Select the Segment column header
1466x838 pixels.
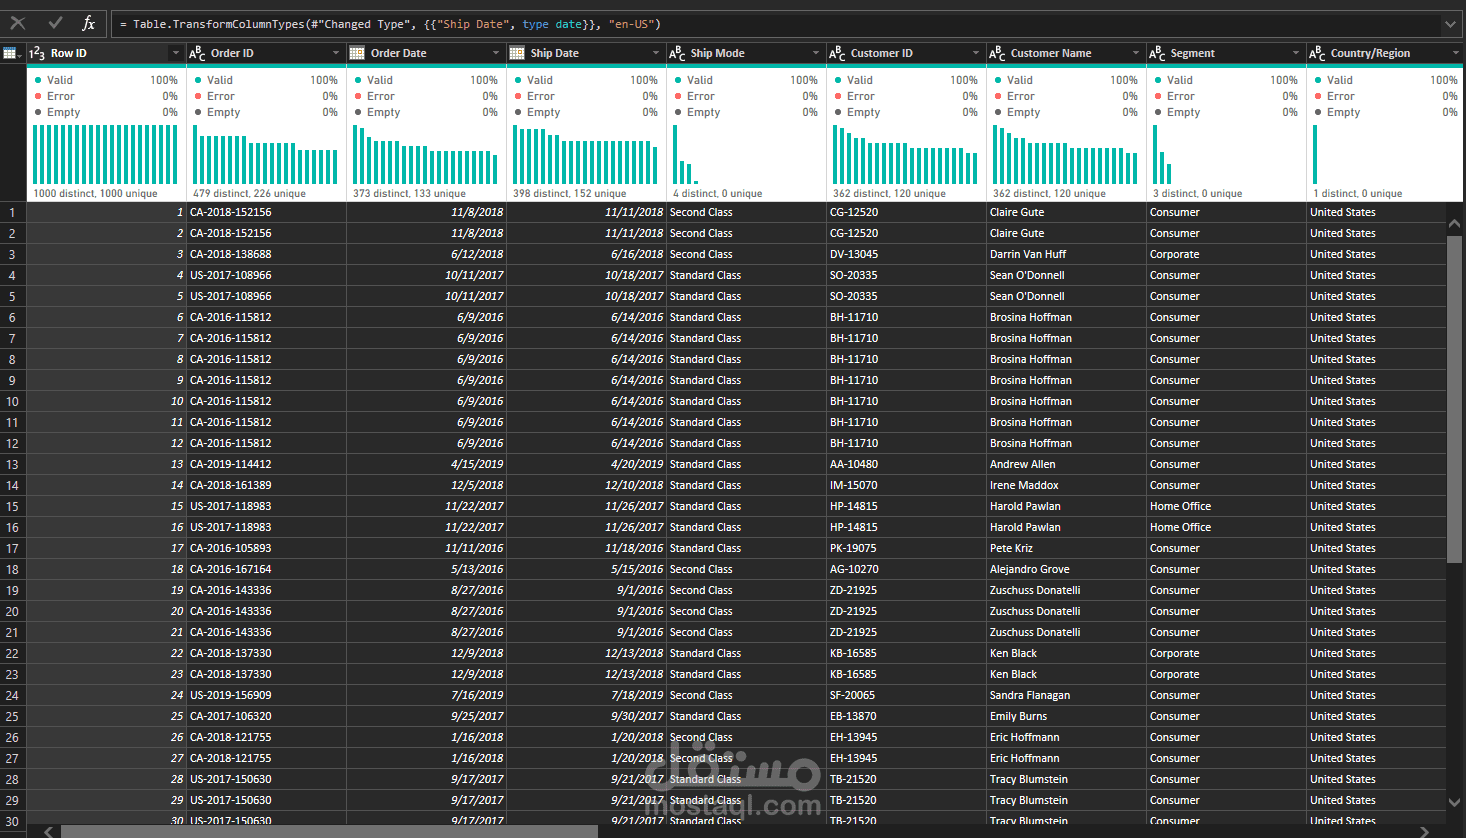click(x=1226, y=53)
